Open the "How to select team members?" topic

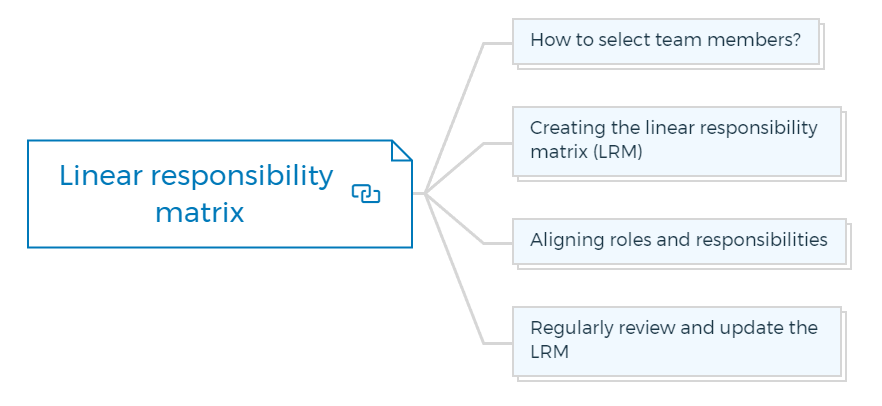pyautogui.click(x=665, y=41)
